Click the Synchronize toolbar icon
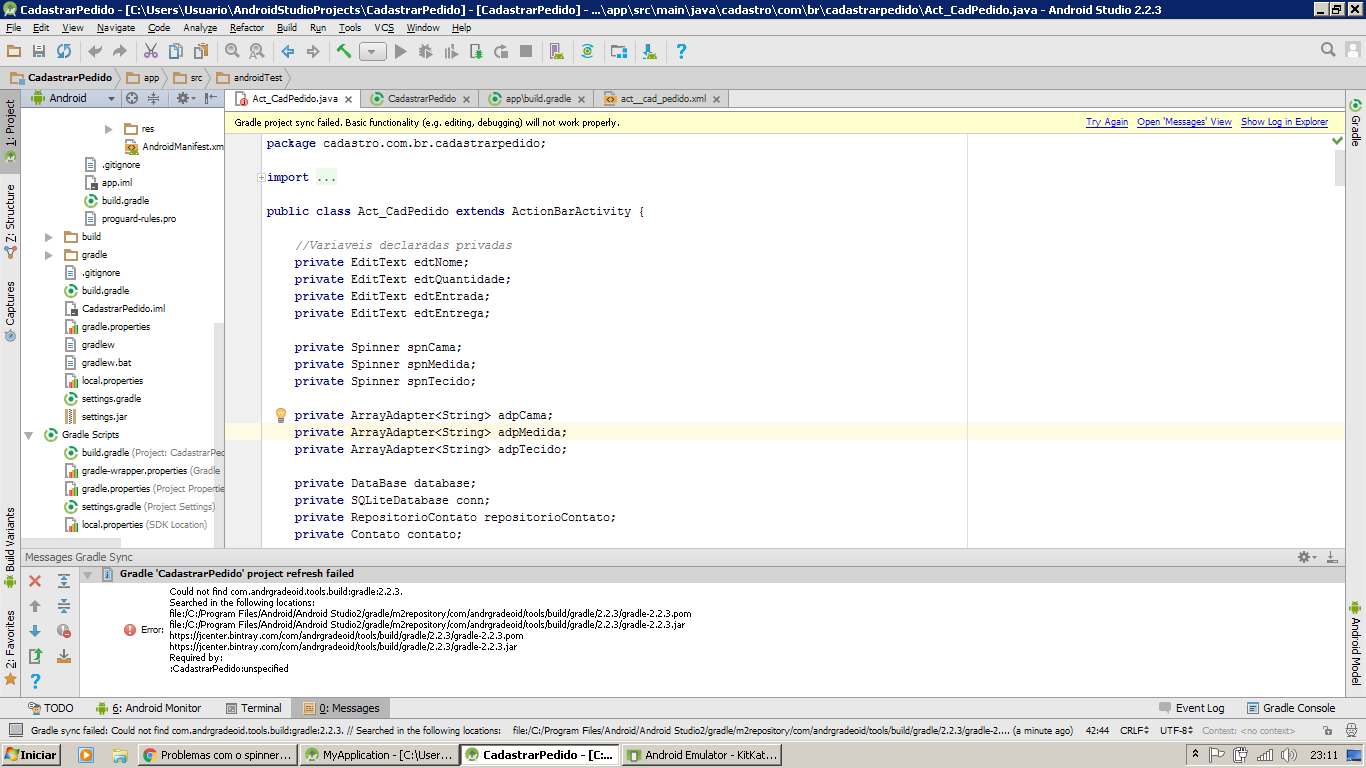Viewport: 1366px width, 768px height. tap(64, 51)
